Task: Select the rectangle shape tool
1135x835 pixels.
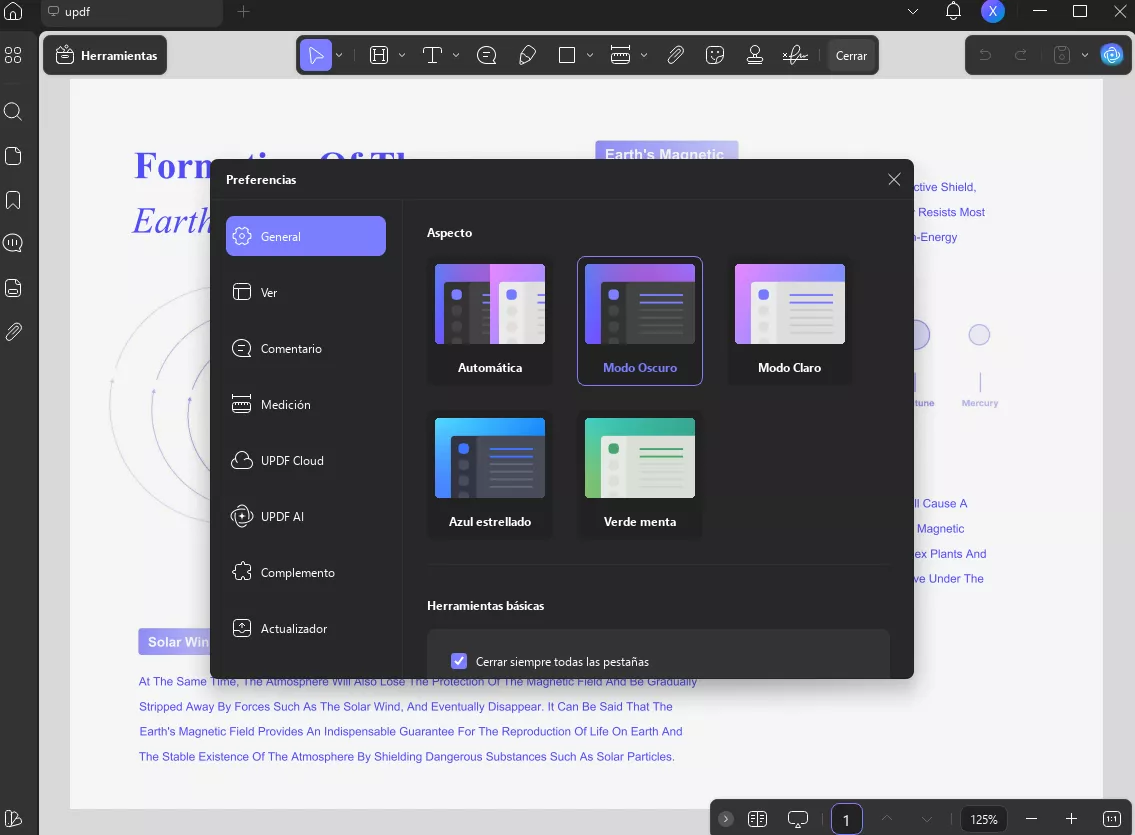Action: click(567, 55)
